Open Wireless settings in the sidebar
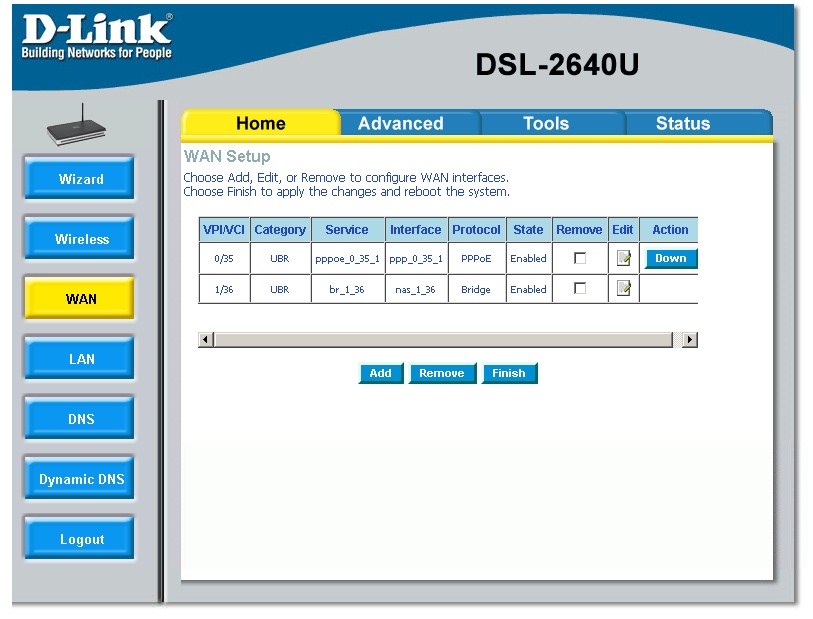The width and height of the screenshot is (813, 619). (x=81, y=239)
